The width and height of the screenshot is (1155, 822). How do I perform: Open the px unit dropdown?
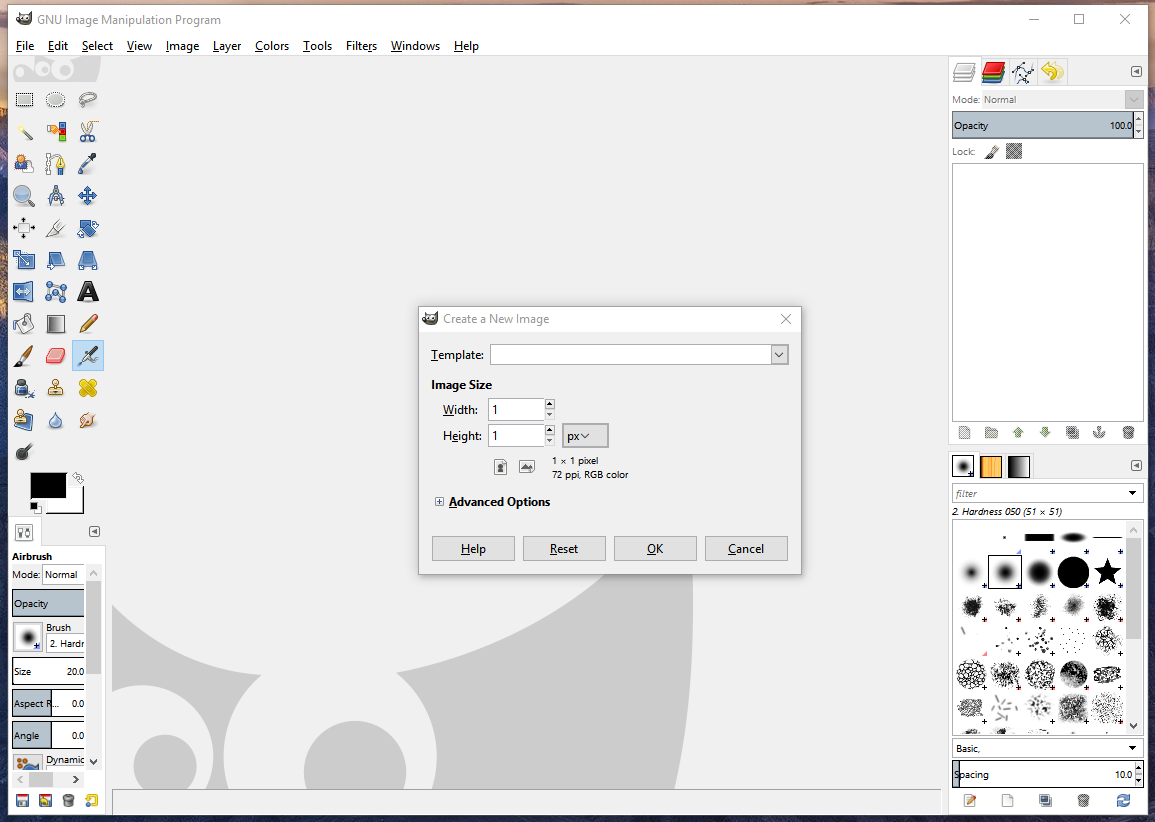point(585,436)
